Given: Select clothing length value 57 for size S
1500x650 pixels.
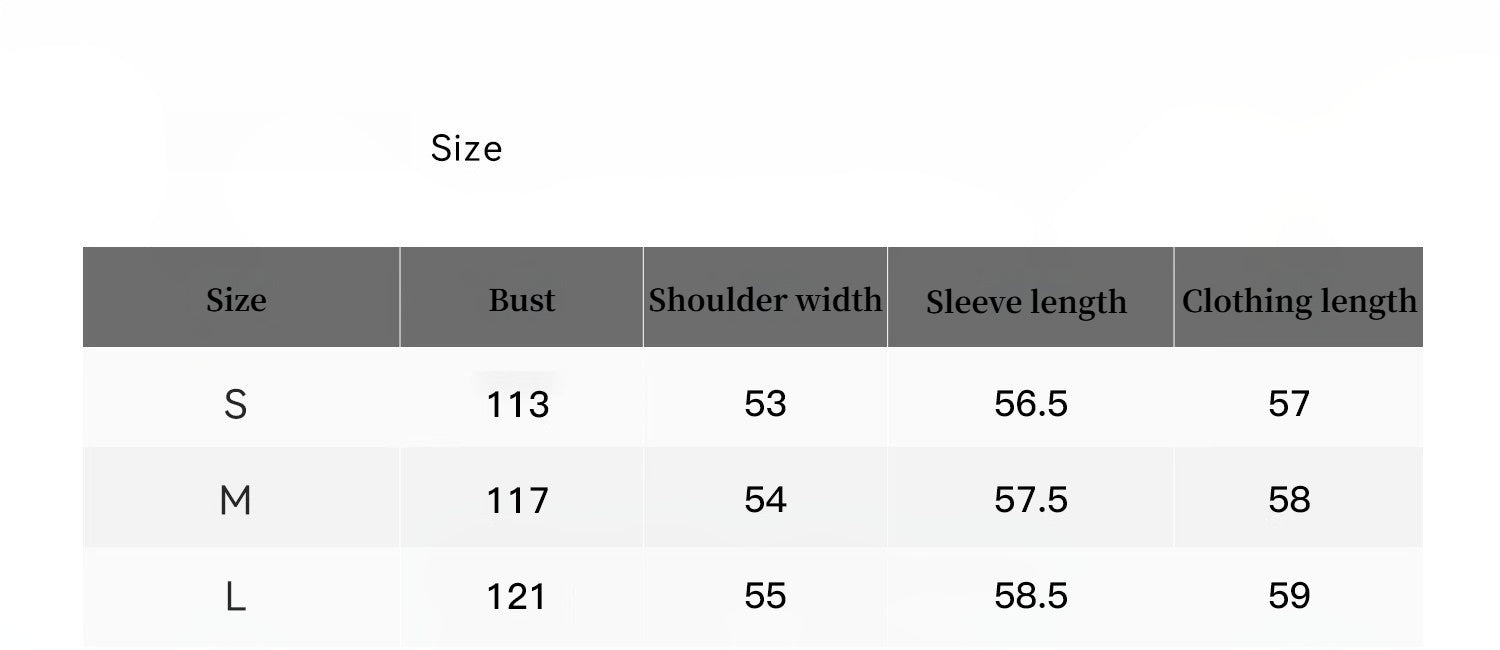Looking at the screenshot, I should click(1288, 404).
